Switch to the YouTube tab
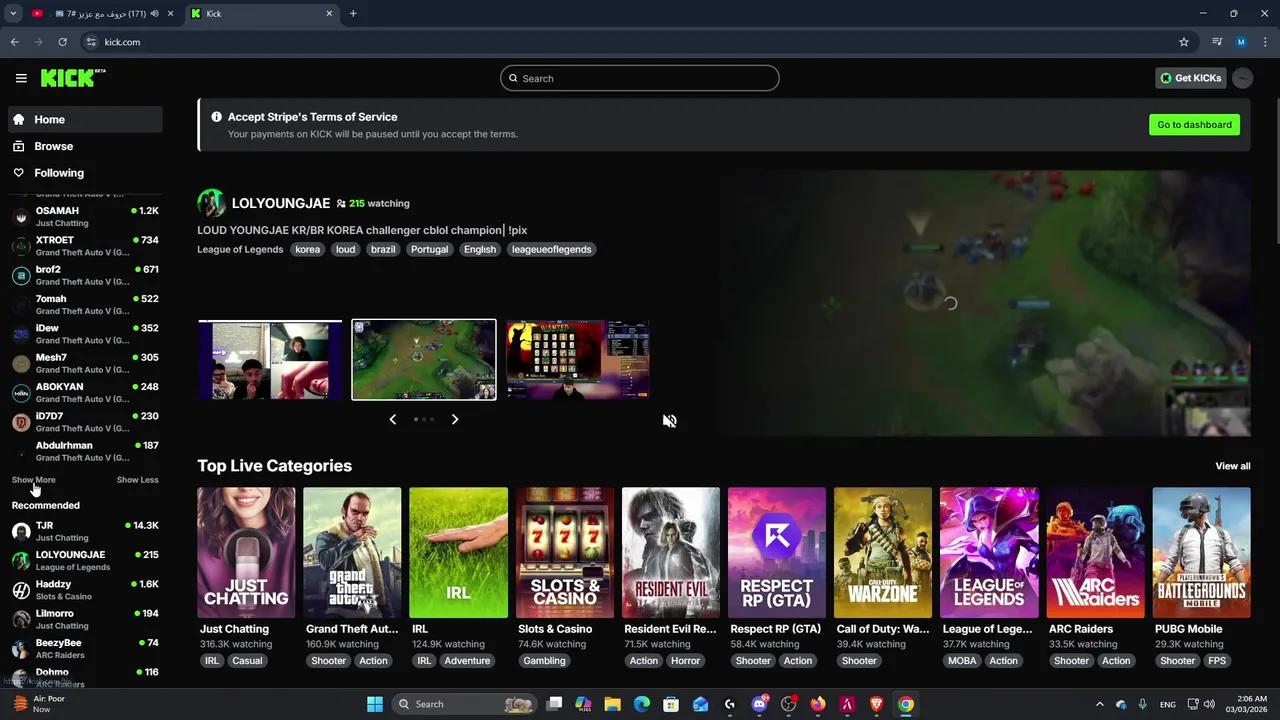This screenshot has height=720, width=1280. click(x=100, y=14)
